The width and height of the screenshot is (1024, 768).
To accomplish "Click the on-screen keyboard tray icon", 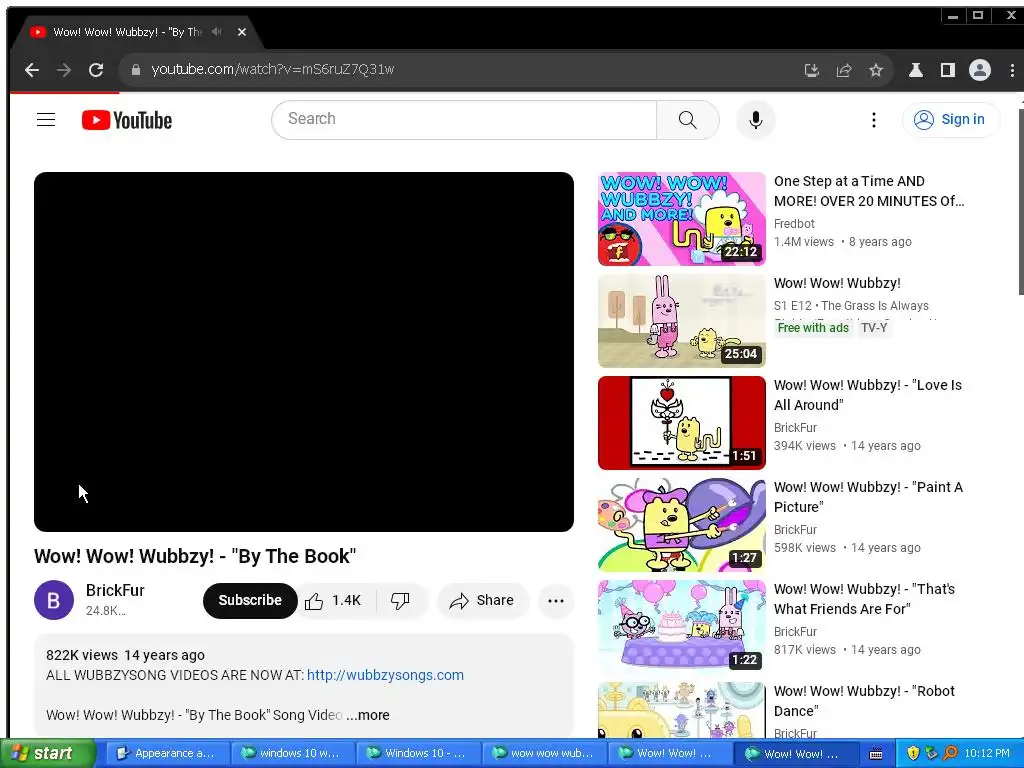I will 876,754.
